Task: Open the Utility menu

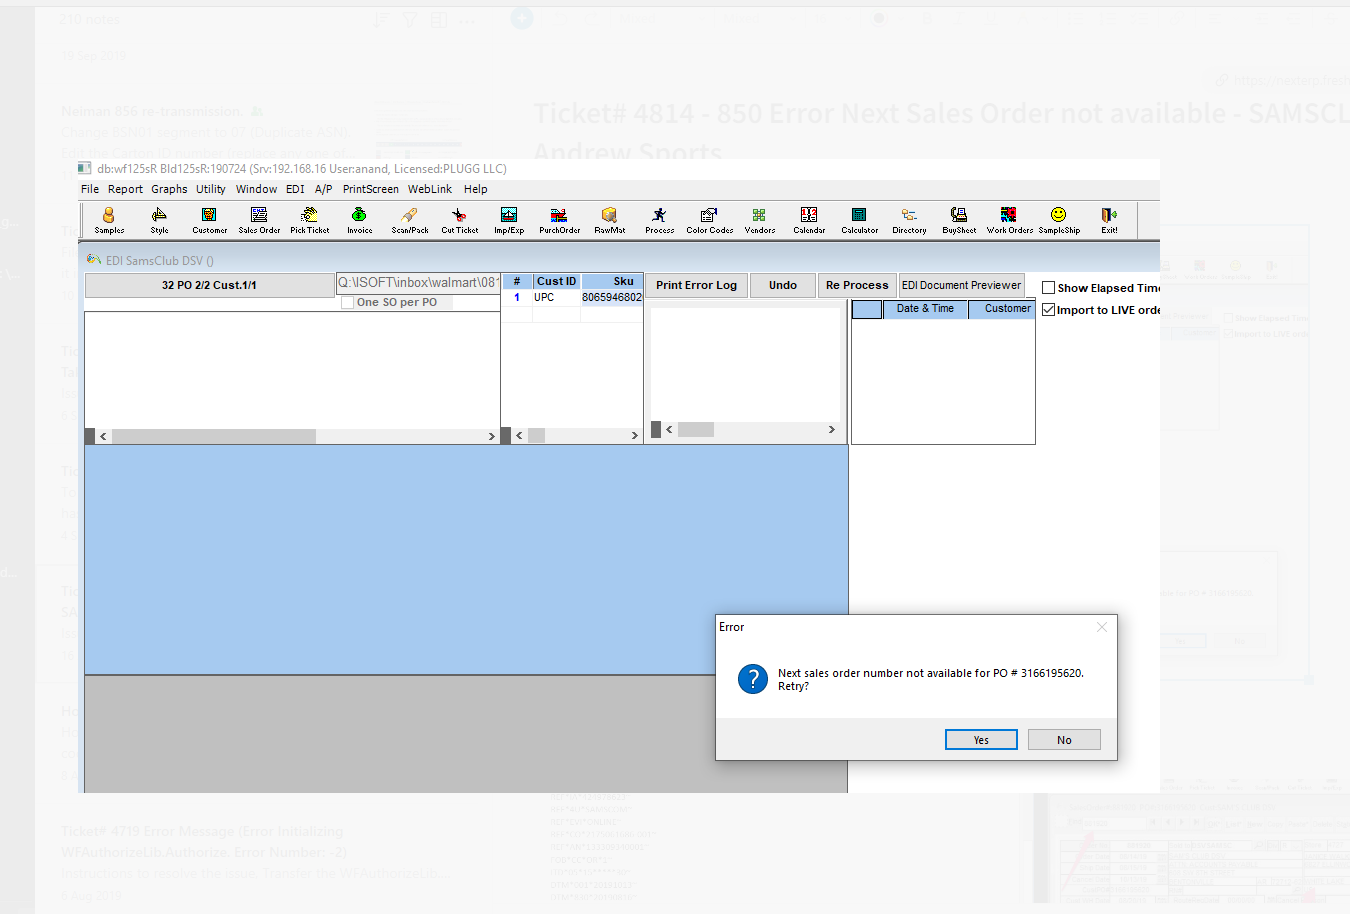Action: click(211, 189)
